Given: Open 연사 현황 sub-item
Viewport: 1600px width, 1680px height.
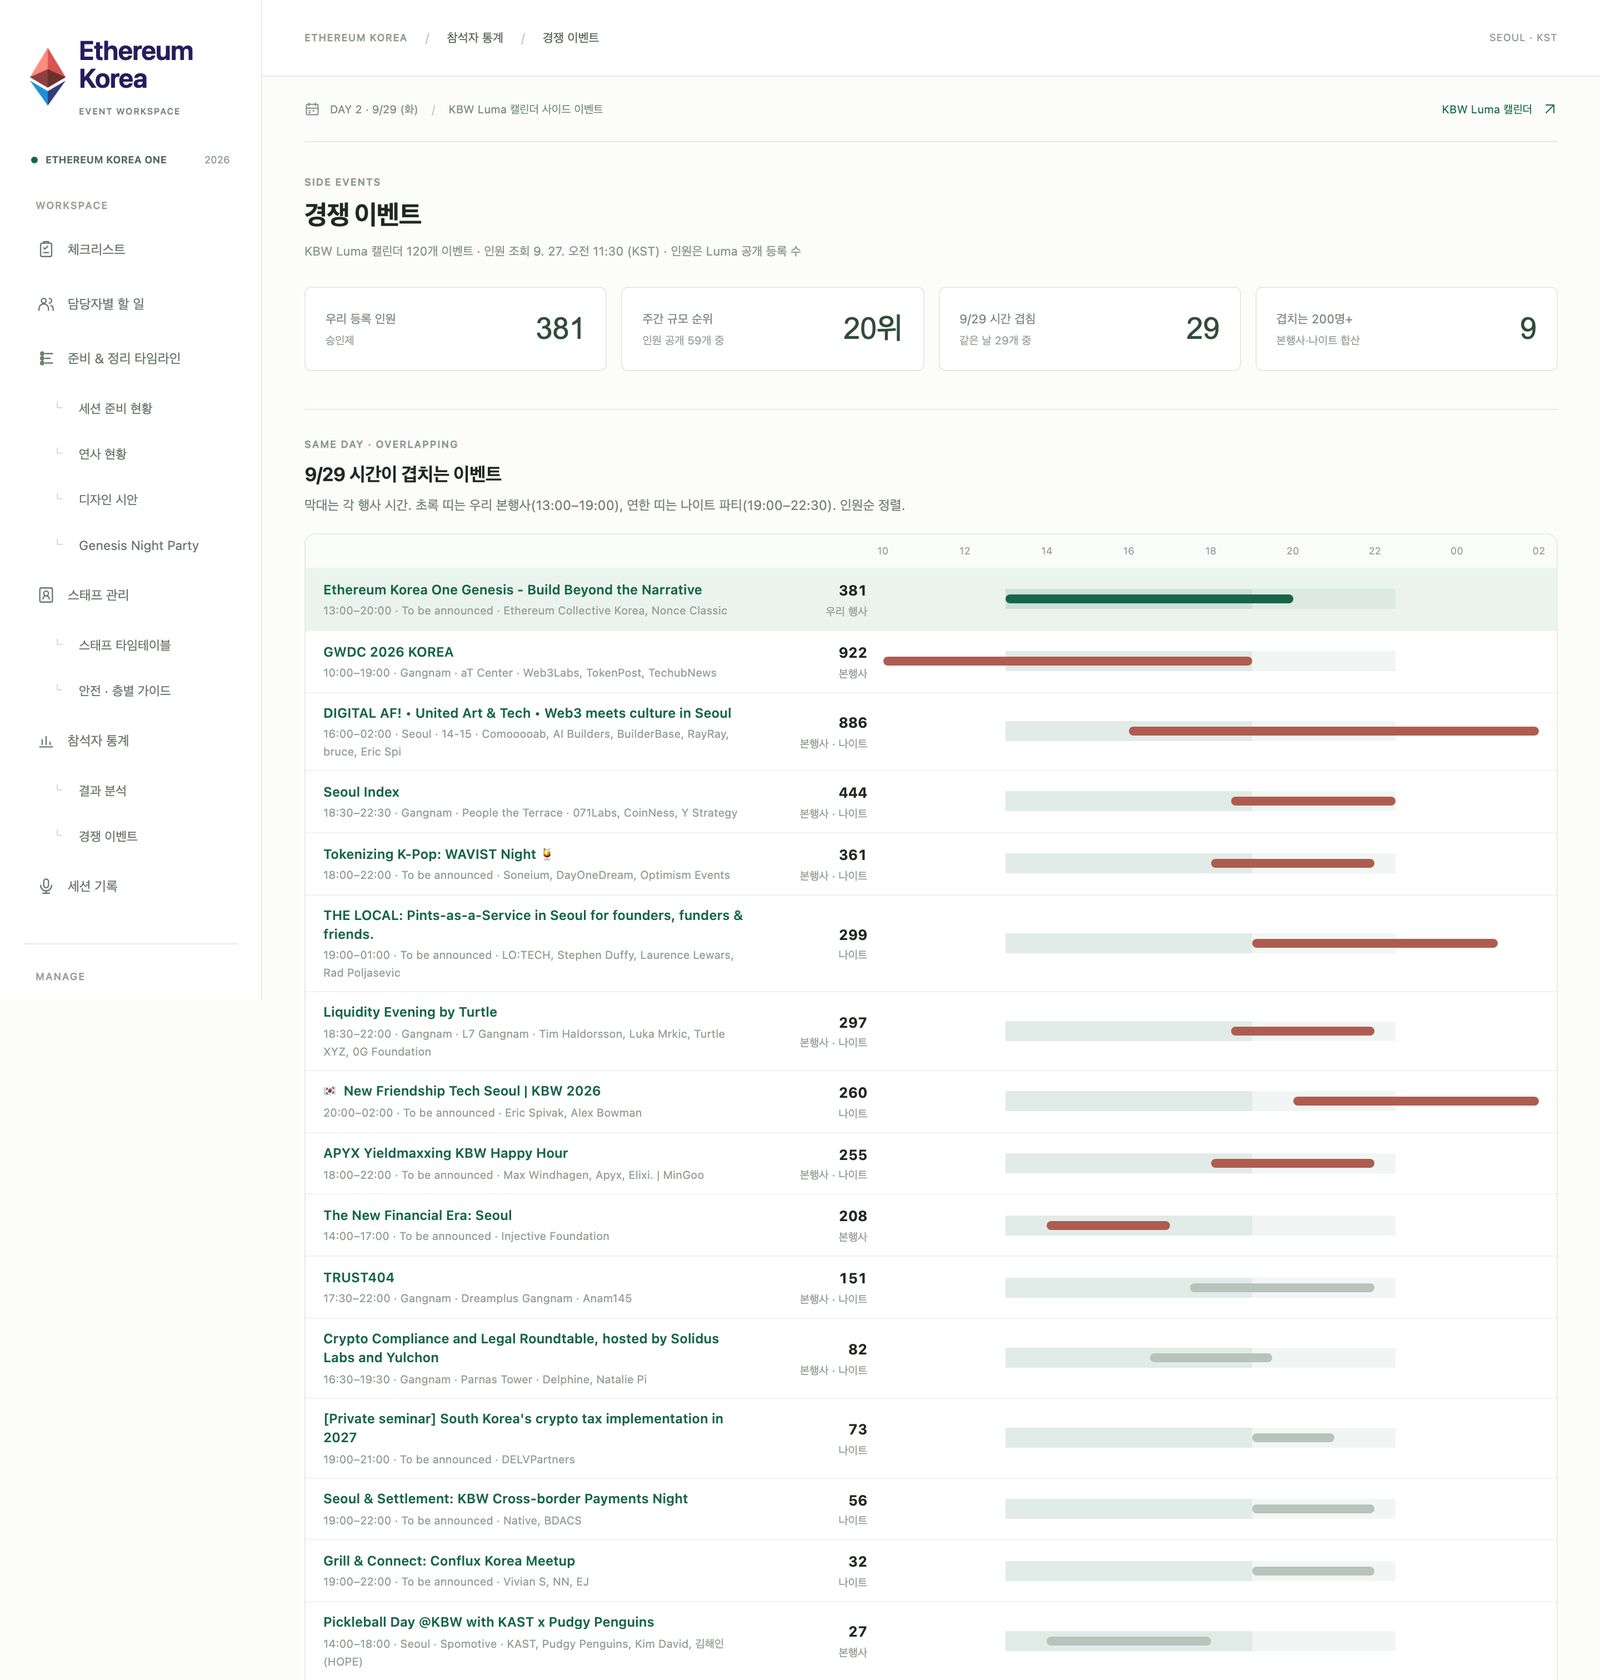Looking at the screenshot, I should point(102,454).
